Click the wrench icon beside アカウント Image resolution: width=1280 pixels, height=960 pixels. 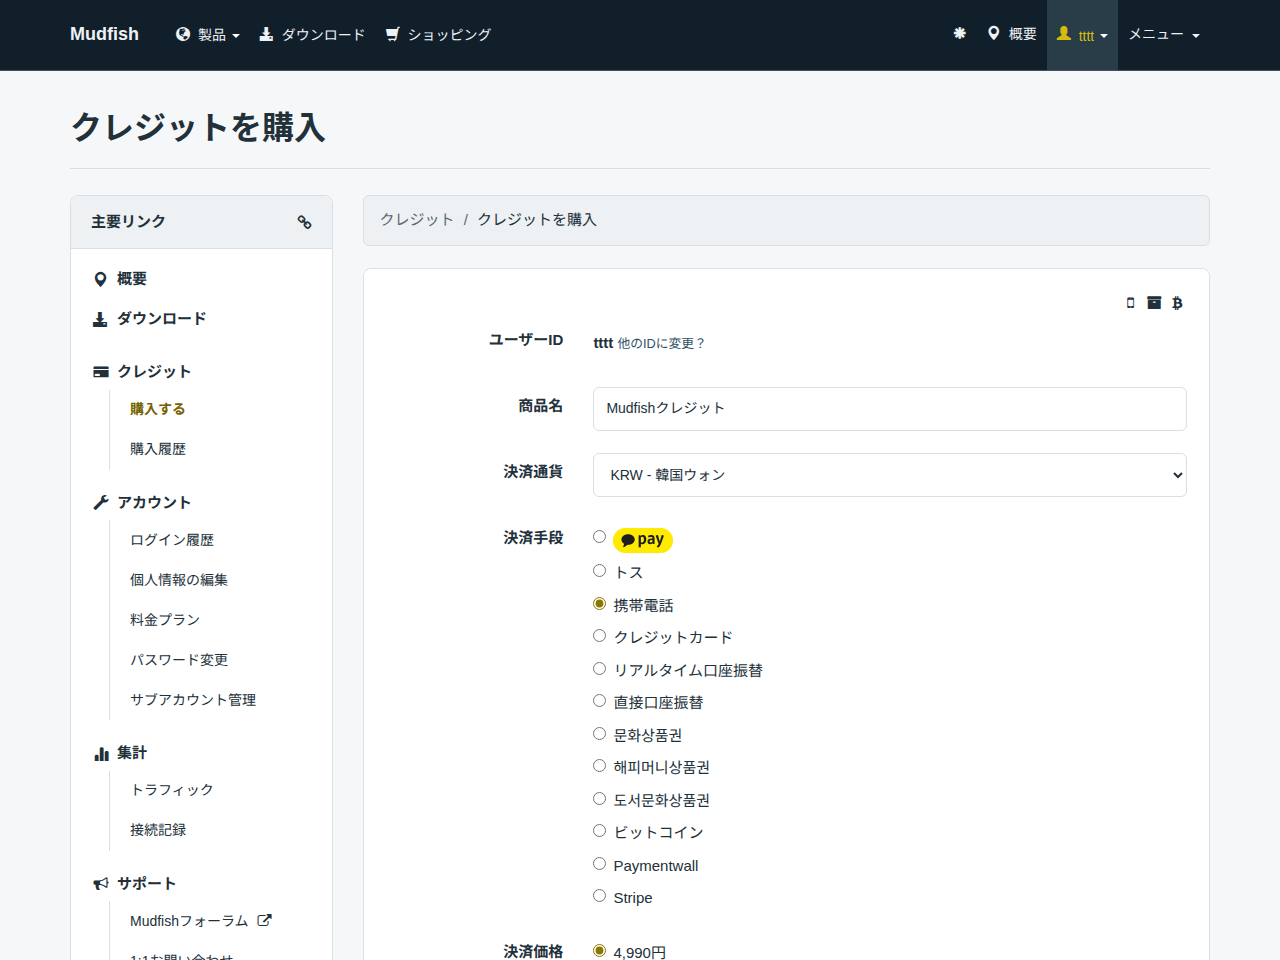101,503
